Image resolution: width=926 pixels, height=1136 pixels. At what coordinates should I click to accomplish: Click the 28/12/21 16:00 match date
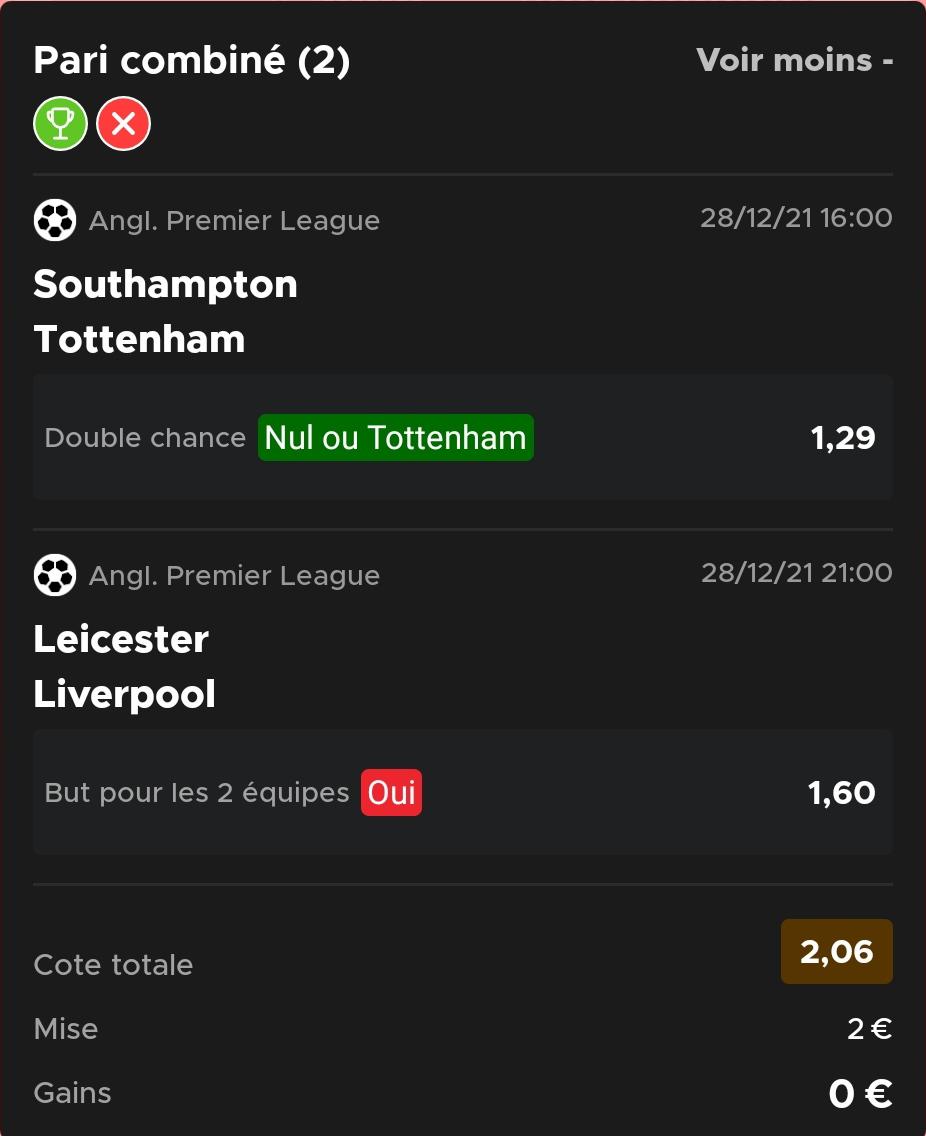coord(796,218)
